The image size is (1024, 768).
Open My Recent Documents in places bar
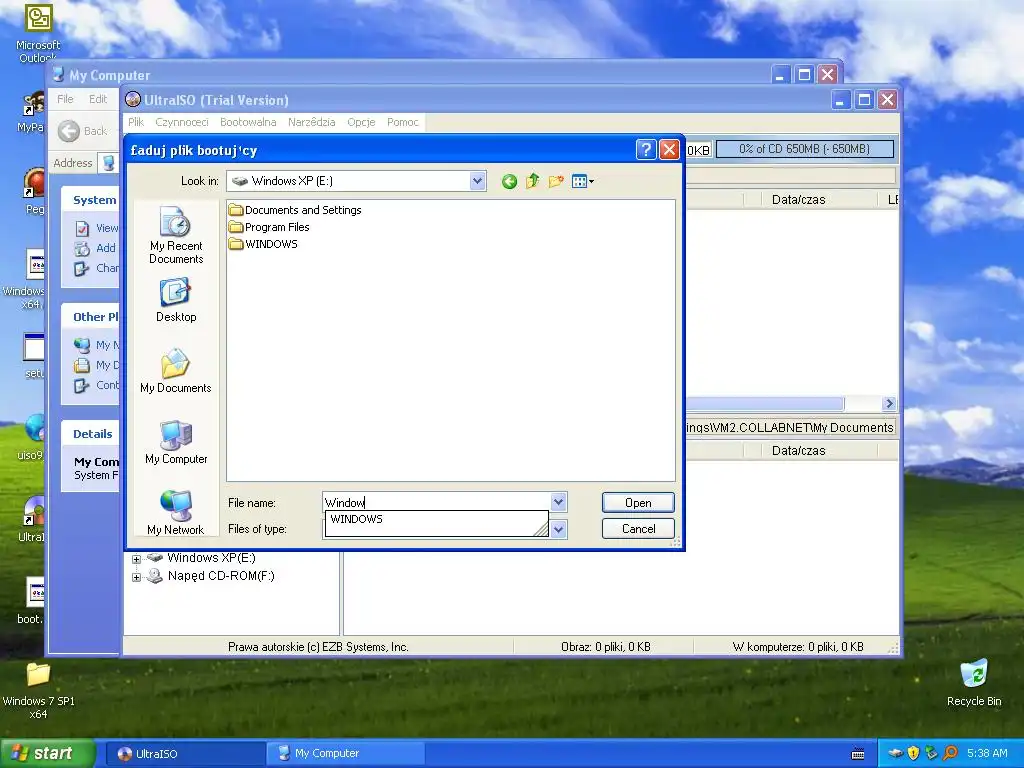[x=176, y=235]
